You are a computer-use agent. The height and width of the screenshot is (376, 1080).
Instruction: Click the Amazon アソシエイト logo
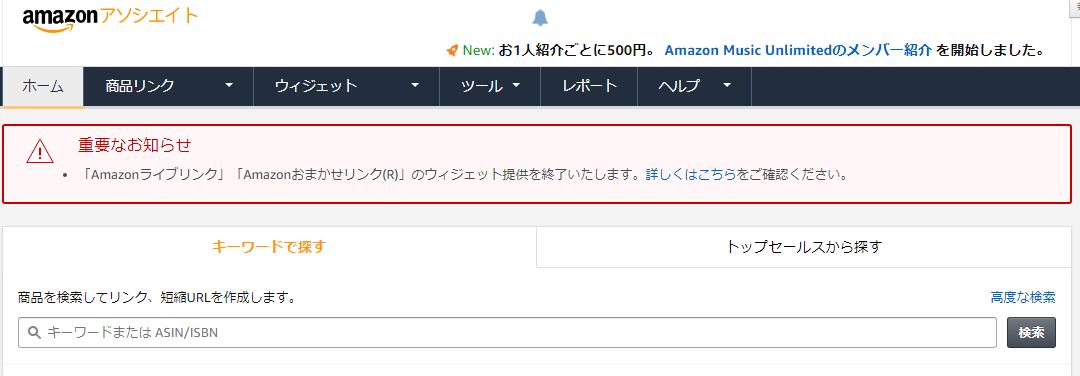pyautogui.click(x=110, y=19)
